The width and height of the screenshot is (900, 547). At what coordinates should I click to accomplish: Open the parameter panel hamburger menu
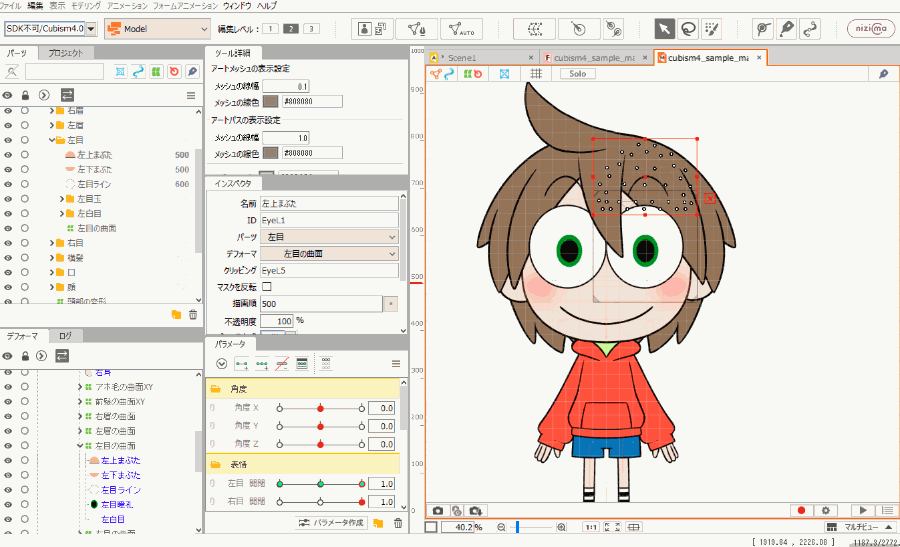tap(395, 364)
